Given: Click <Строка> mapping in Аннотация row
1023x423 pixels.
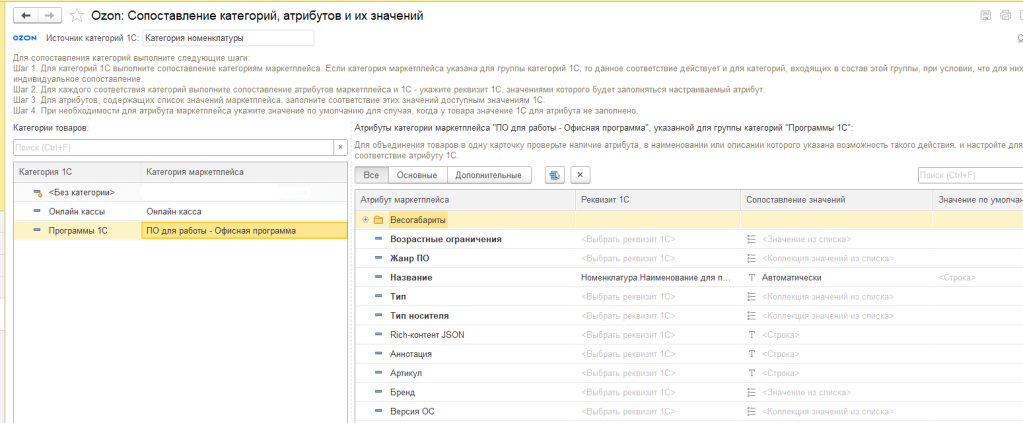Looking at the screenshot, I should (x=780, y=354).
